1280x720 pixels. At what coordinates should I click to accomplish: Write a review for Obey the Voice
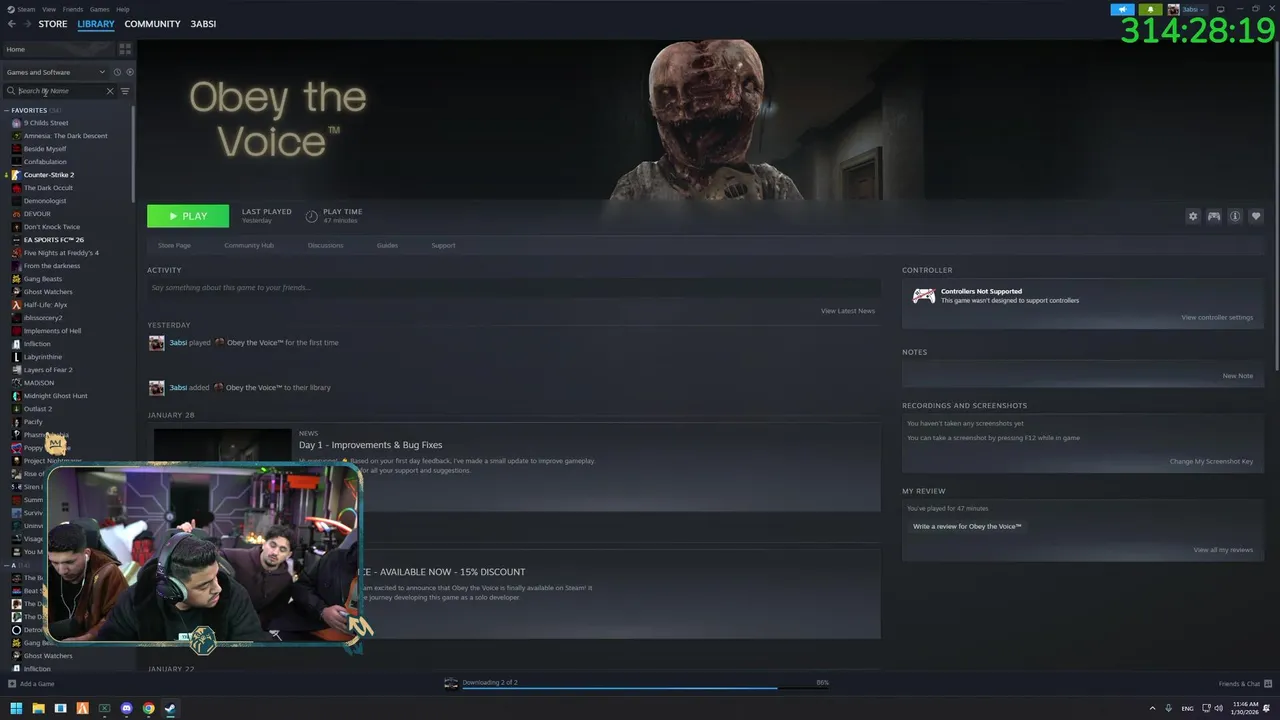point(967,526)
